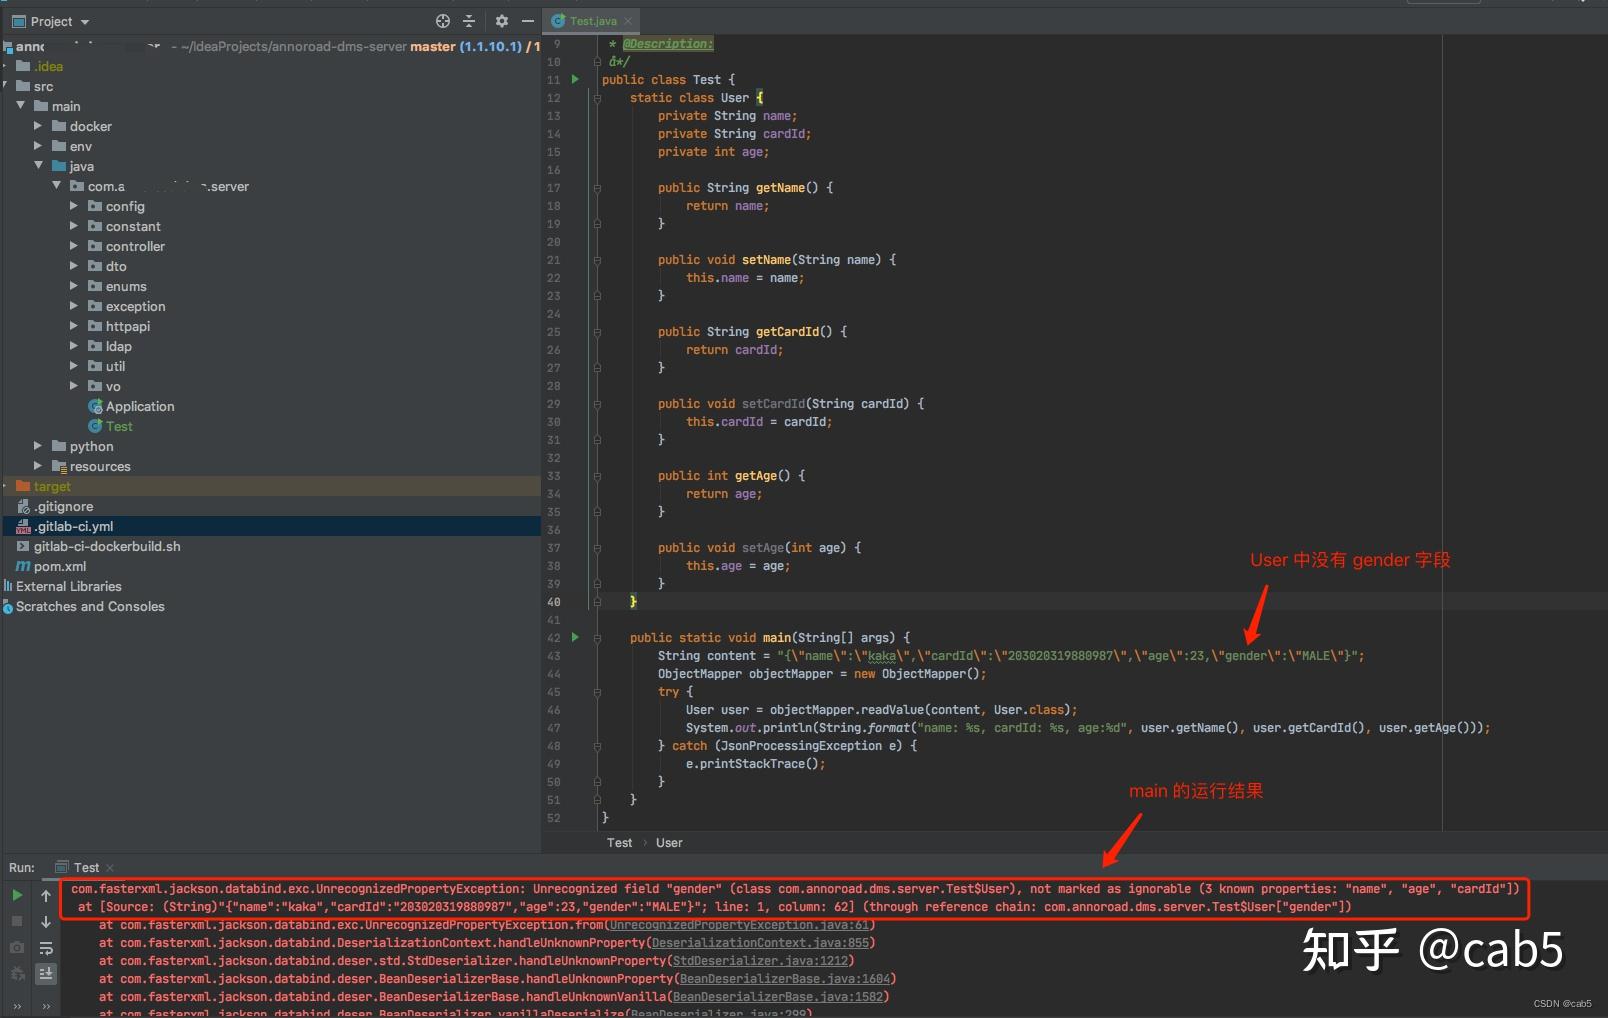Collapse all nodes in Project panel

(x=469, y=21)
